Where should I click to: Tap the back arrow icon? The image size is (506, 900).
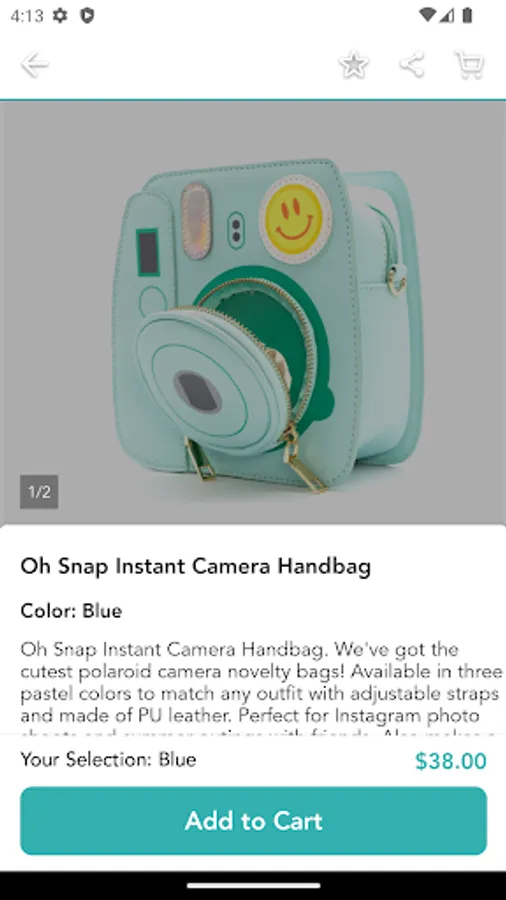tap(34, 65)
